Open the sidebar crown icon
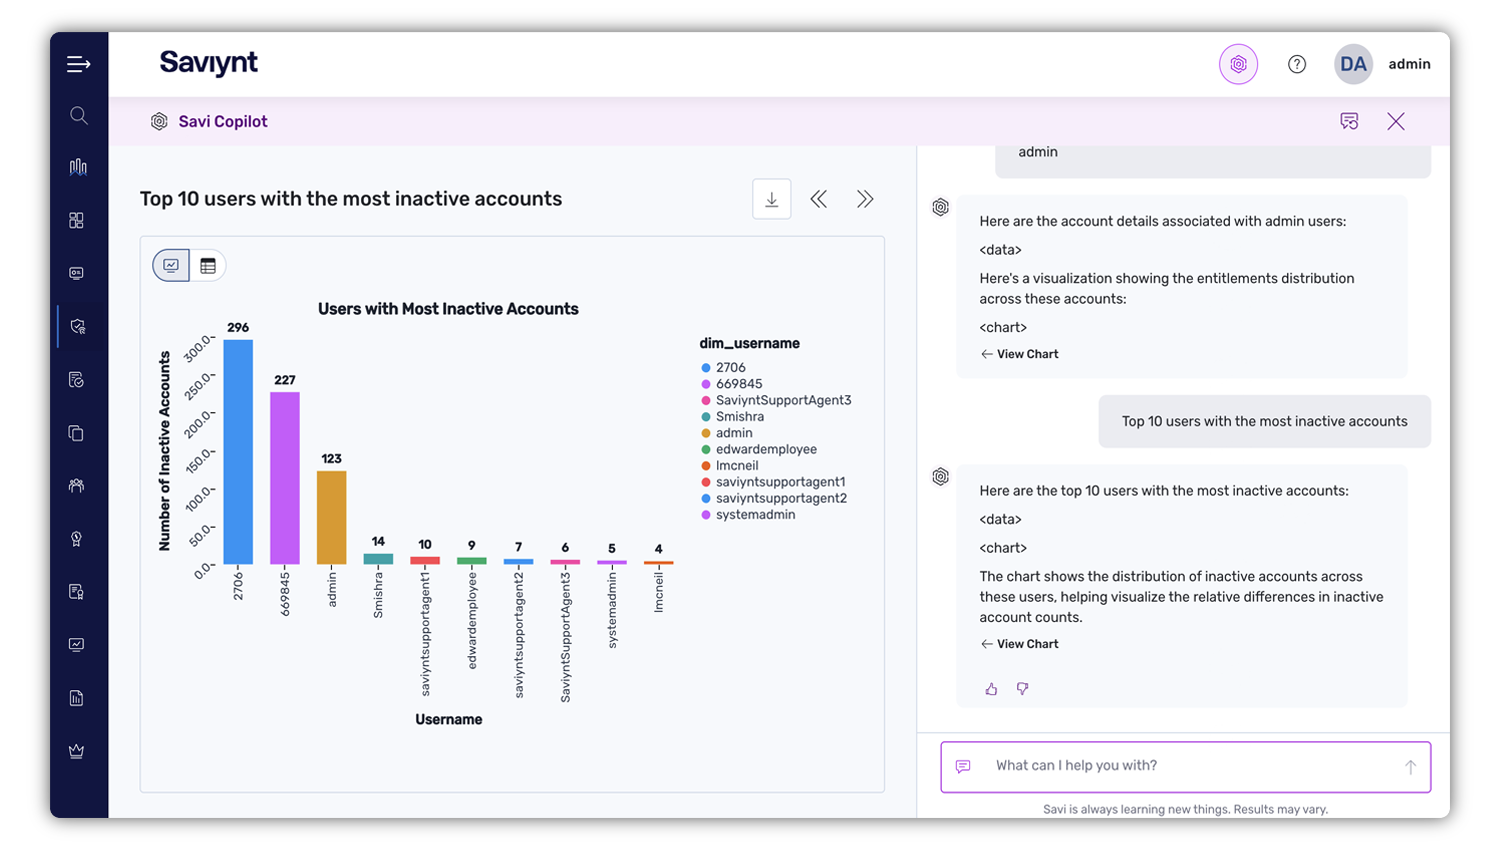 click(77, 751)
